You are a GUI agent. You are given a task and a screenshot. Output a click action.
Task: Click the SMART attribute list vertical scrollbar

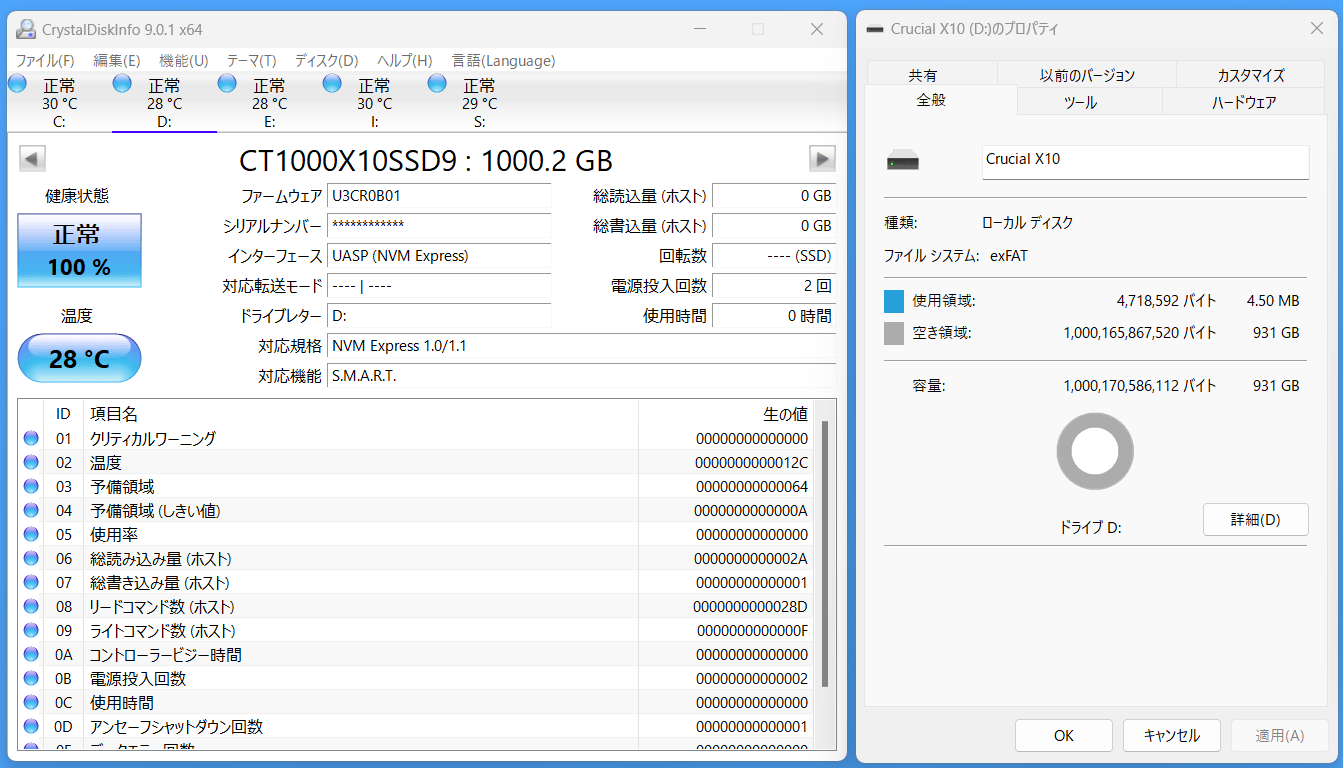(825, 554)
